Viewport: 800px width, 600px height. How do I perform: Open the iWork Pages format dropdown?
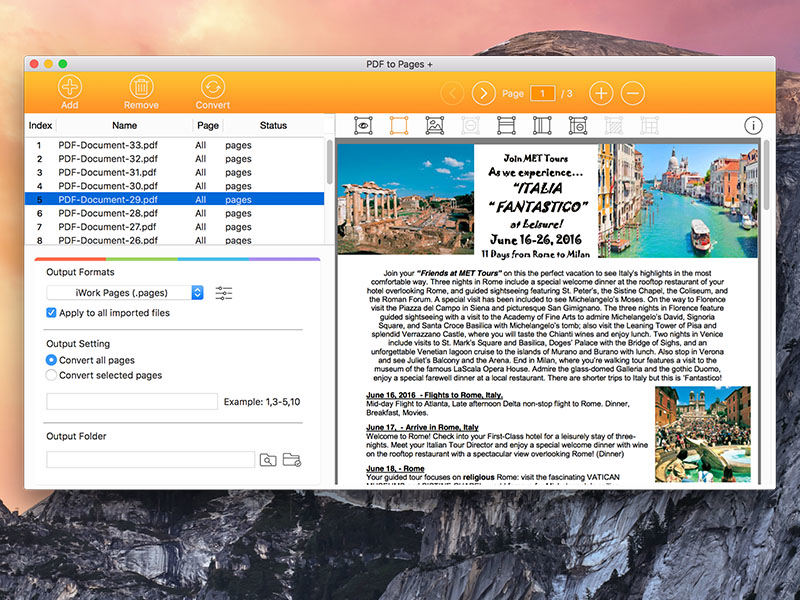coord(125,293)
